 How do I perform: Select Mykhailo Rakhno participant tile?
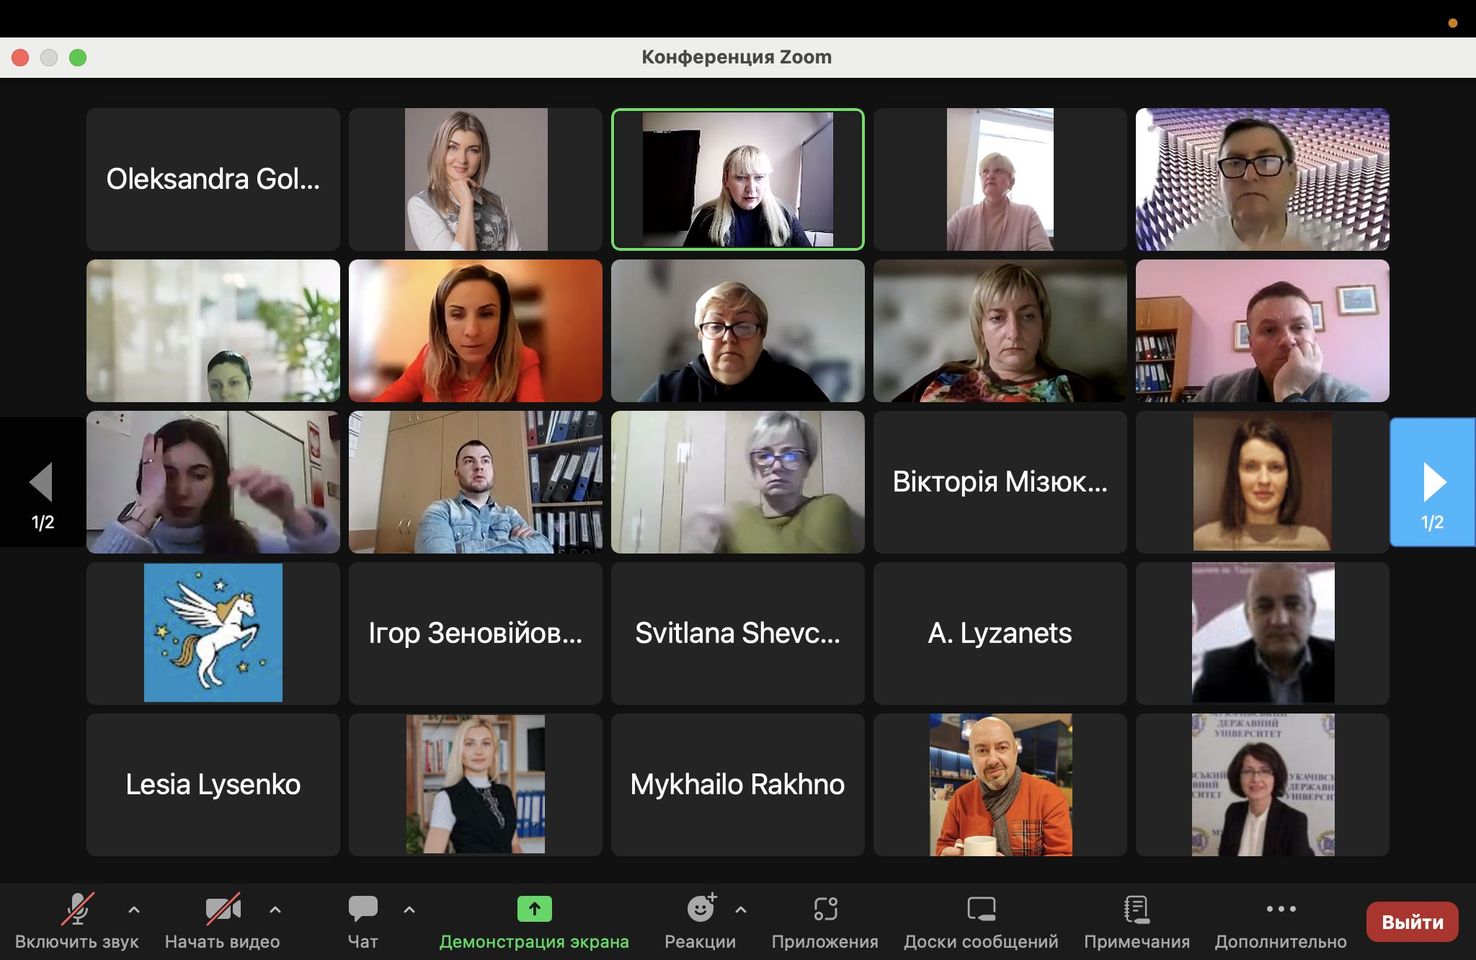pos(737,785)
